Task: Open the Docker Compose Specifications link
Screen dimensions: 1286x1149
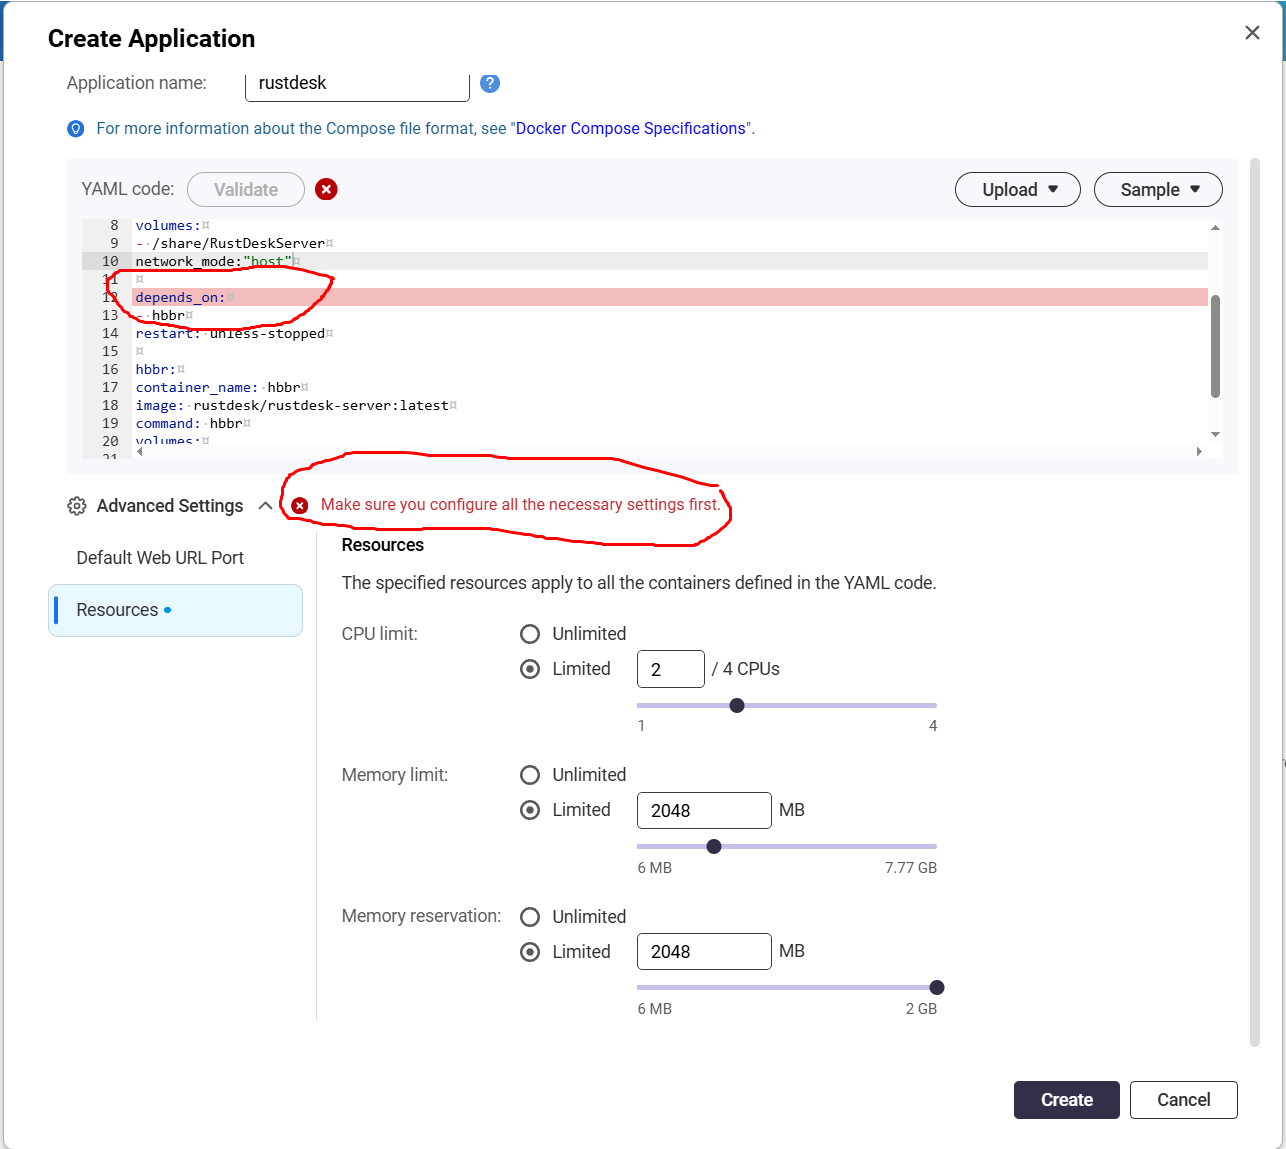Action: click(x=631, y=128)
